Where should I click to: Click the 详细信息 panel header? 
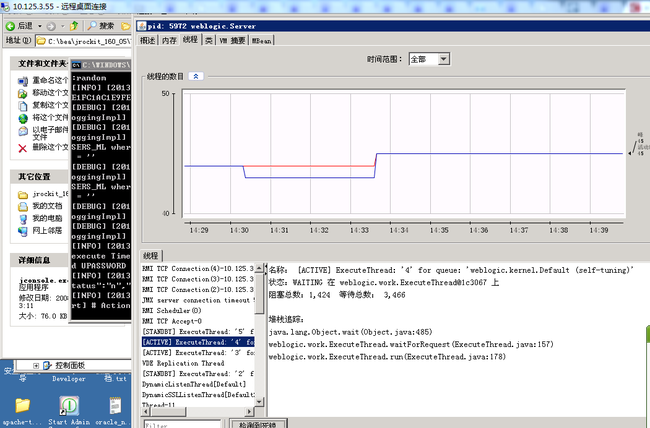tap(40, 260)
